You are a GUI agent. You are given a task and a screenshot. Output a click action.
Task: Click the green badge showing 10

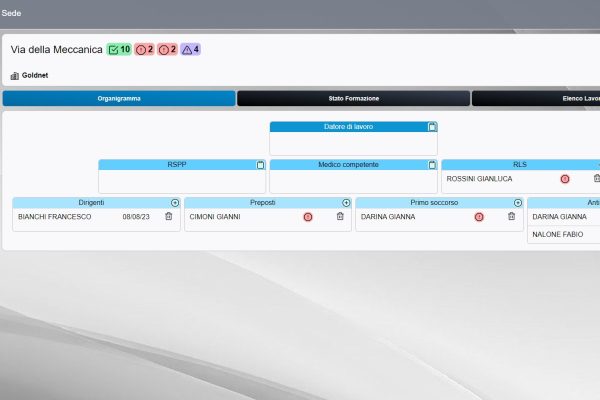(119, 49)
